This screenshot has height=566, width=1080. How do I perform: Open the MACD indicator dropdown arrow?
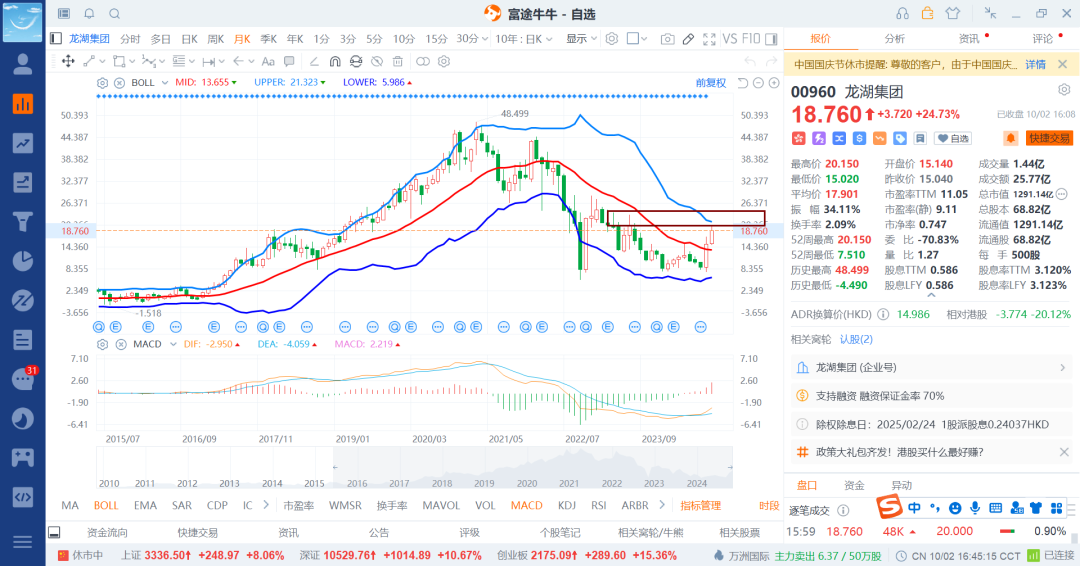coord(173,344)
